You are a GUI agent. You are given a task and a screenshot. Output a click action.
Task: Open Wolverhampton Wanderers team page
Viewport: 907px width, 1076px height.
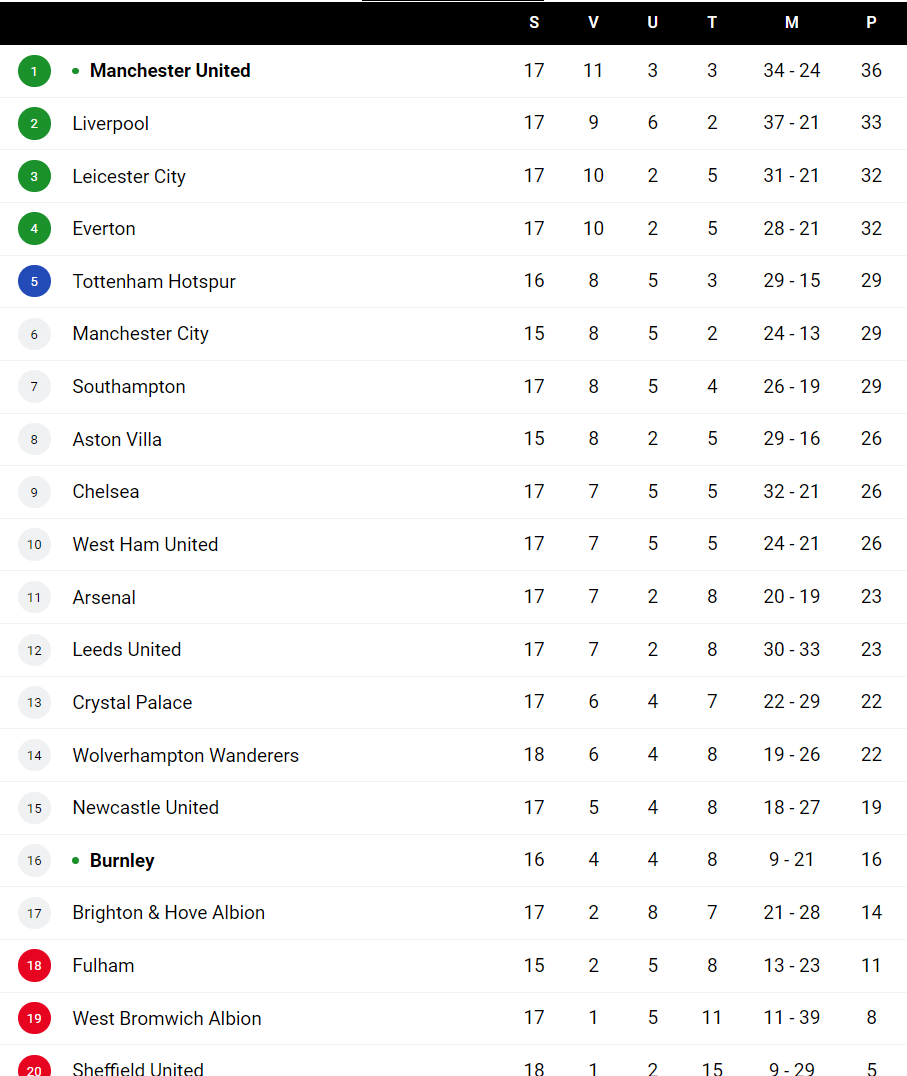tap(186, 755)
